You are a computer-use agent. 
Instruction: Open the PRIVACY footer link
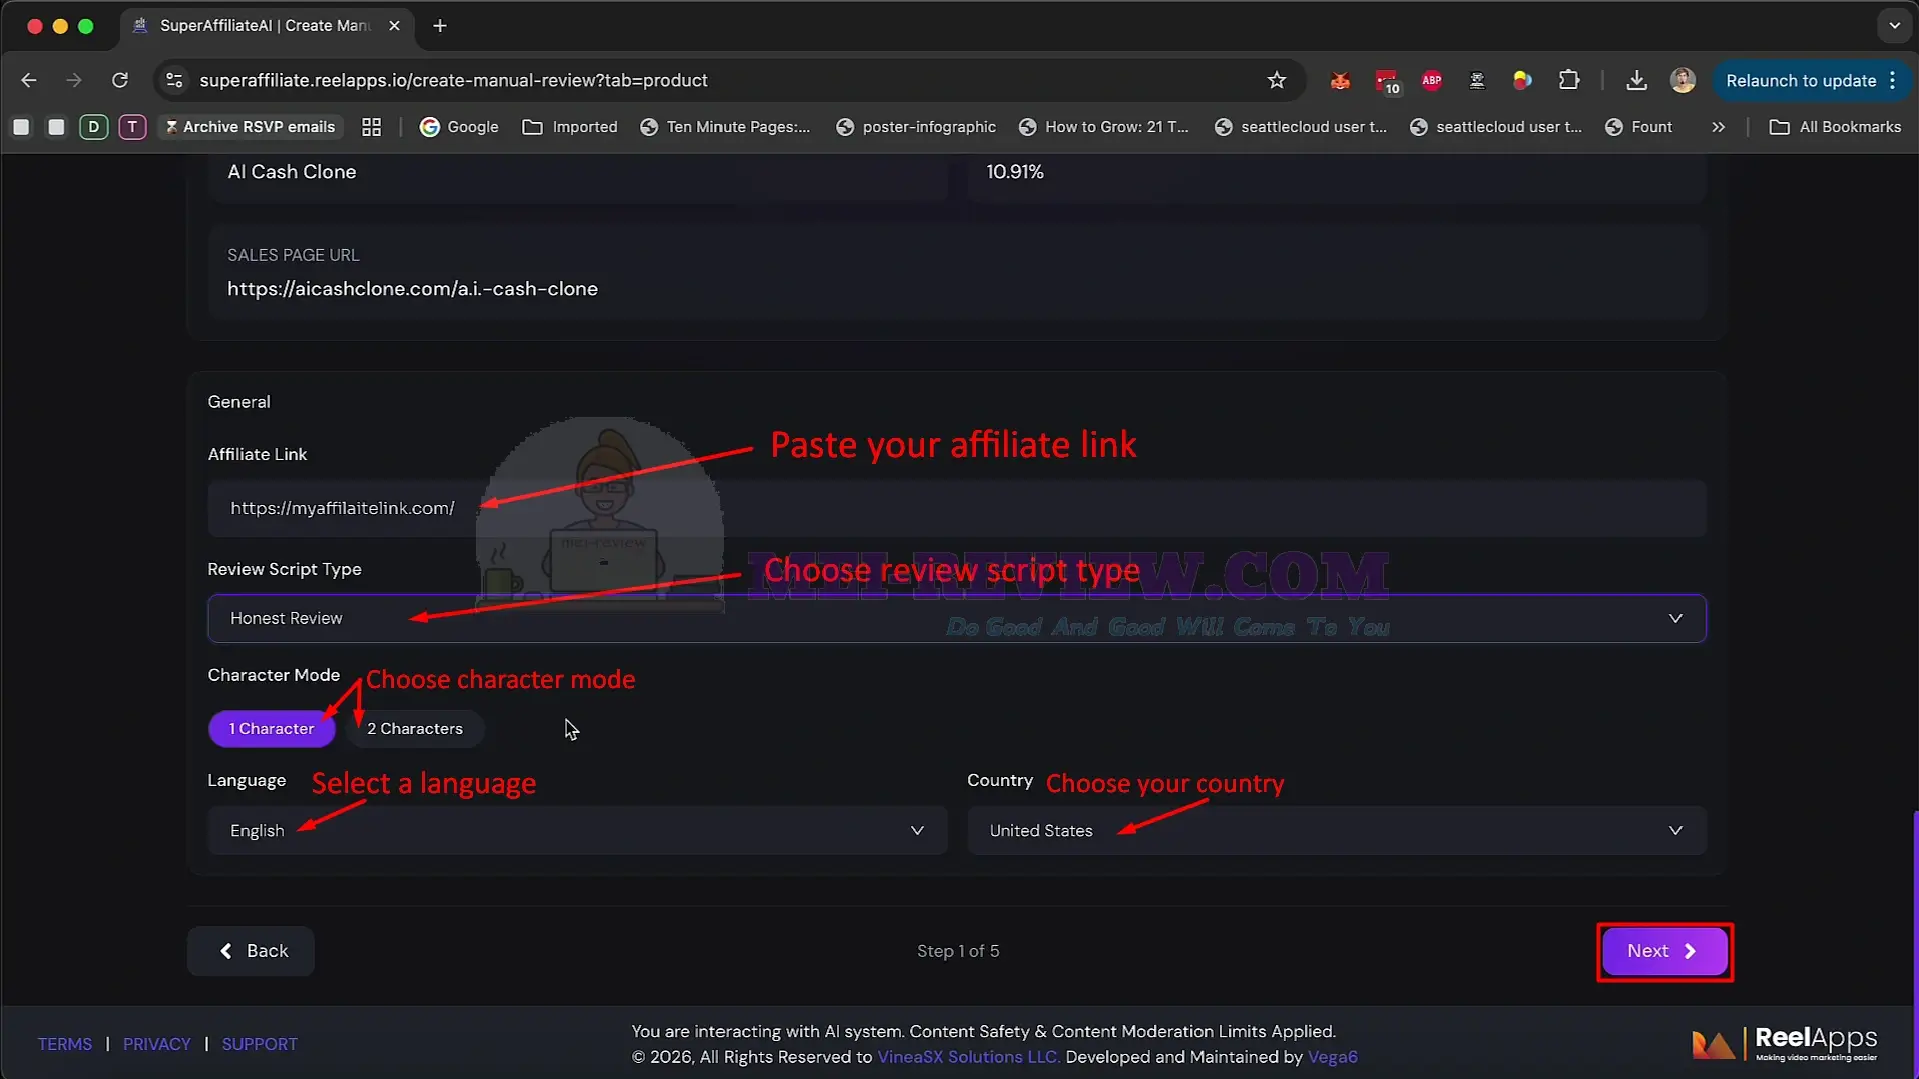coord(157,1044)
